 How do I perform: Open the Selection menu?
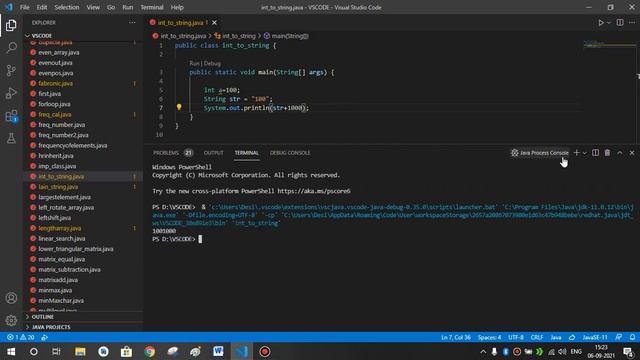point(67,7)
